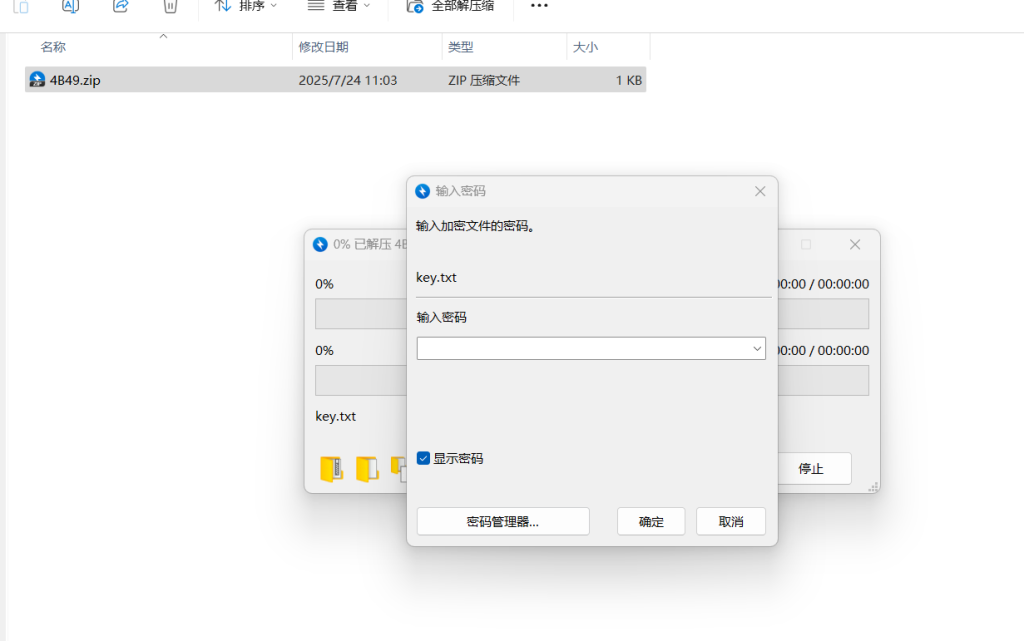
Task: Click the Delete trash icon
Action: pos(171,6)
